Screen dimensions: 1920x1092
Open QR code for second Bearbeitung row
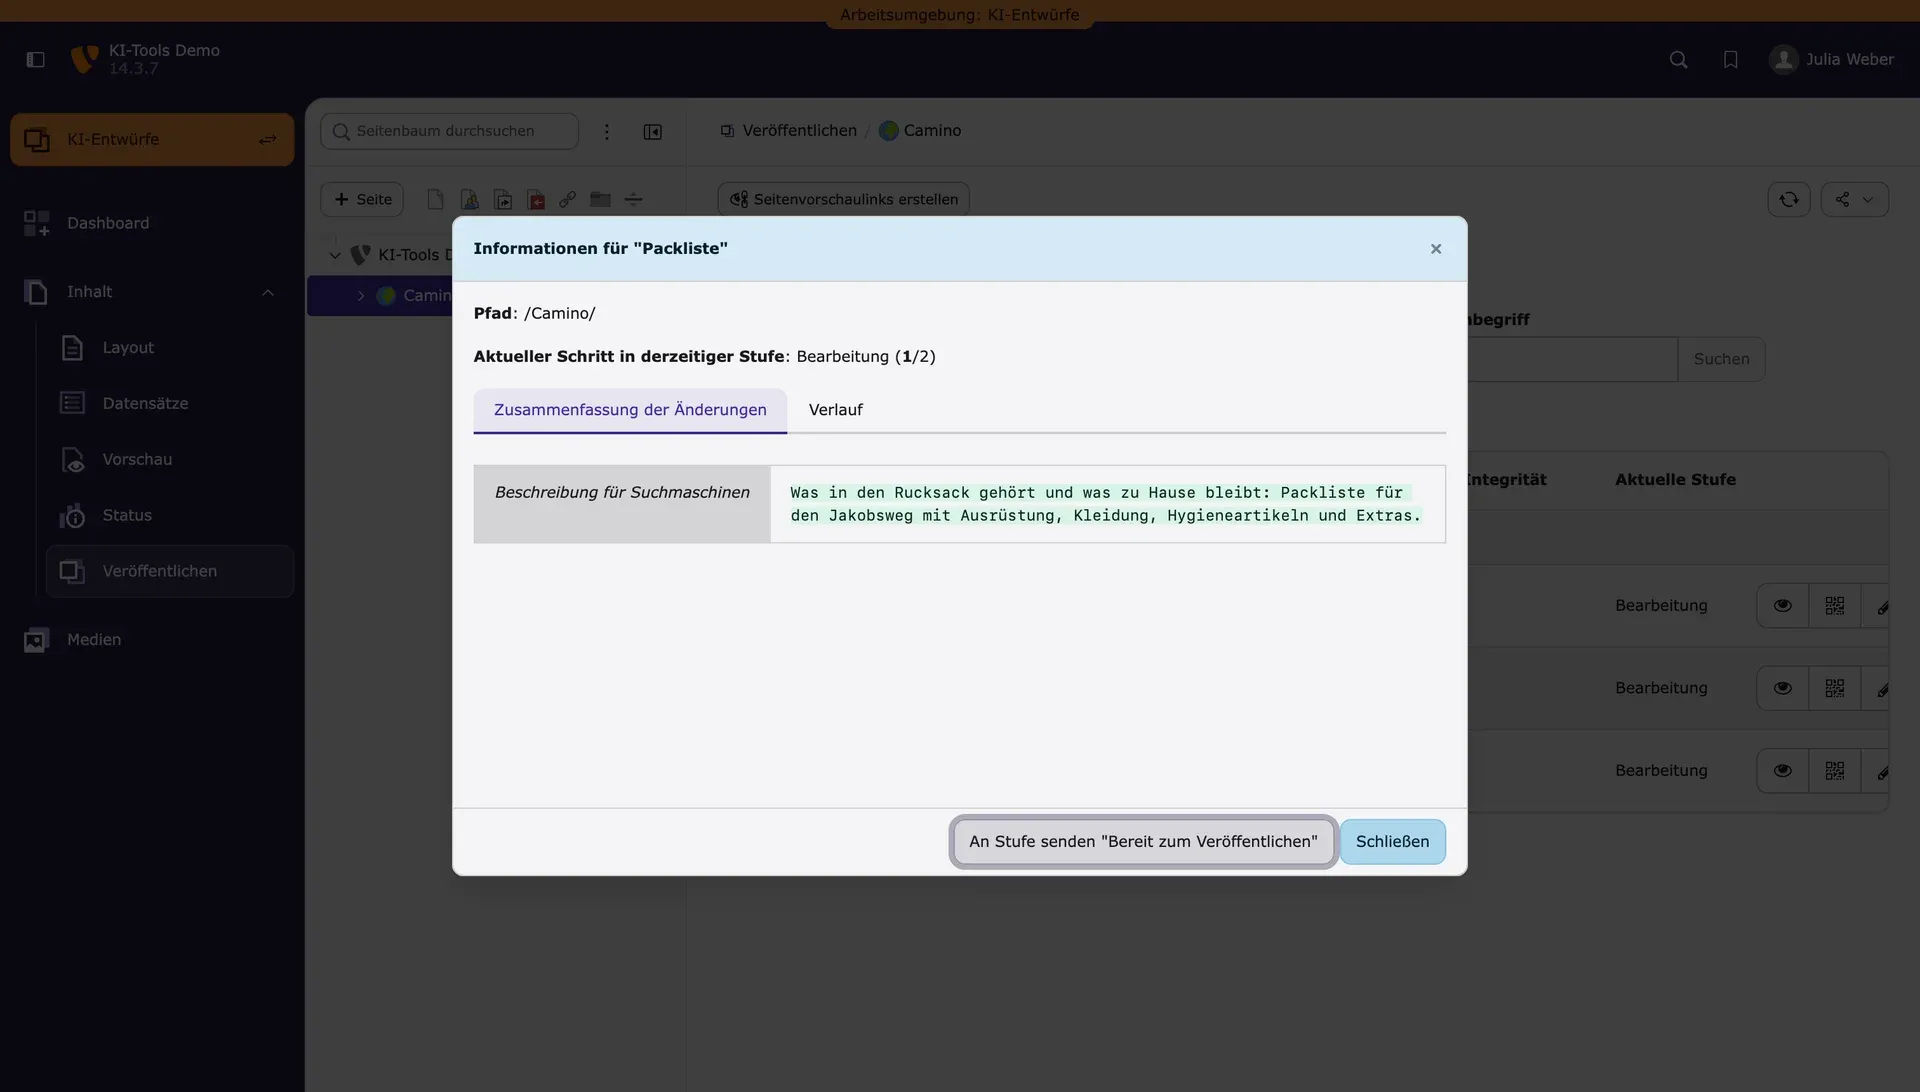(1835, 689)
